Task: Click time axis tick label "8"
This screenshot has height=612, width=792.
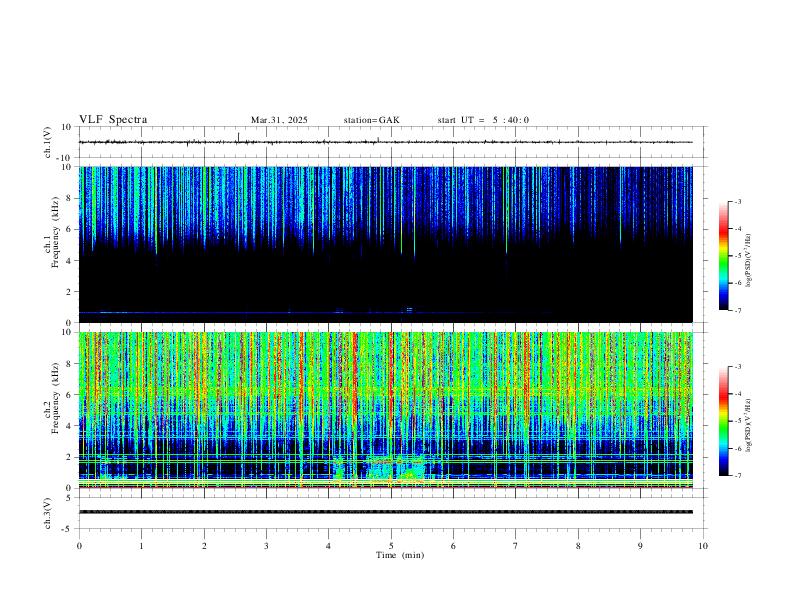Action: [x=578, y=546]
